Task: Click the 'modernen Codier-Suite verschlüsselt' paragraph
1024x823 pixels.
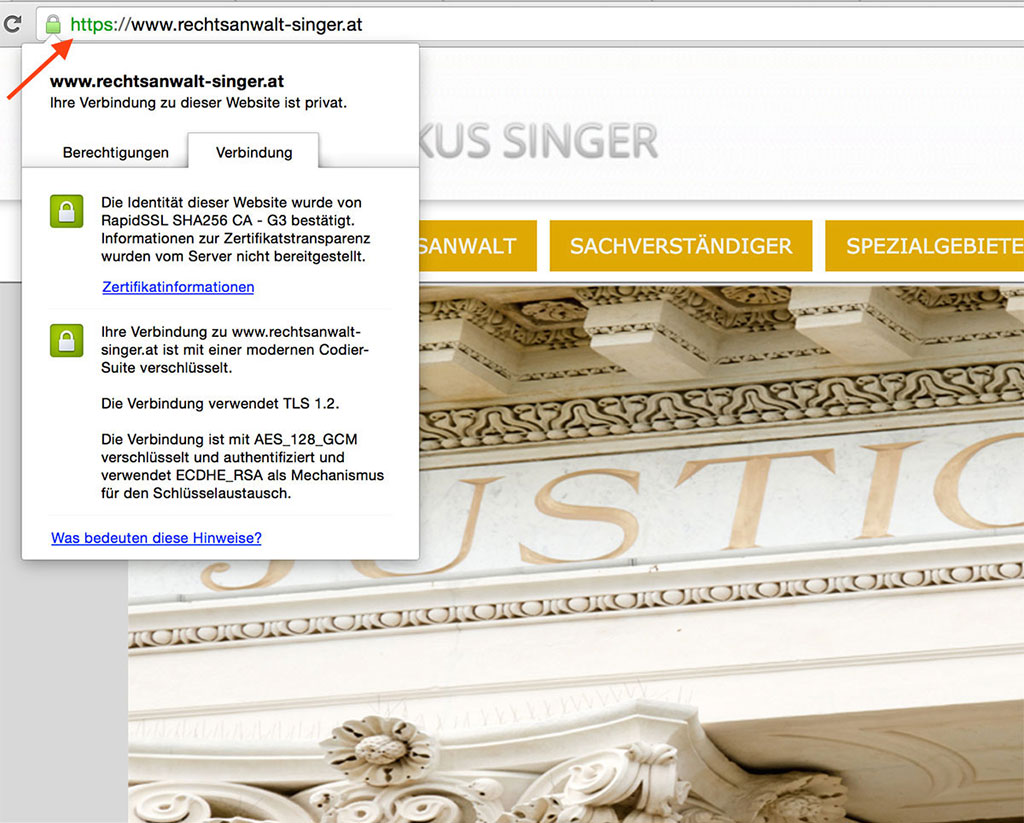Action: [235, 349]
